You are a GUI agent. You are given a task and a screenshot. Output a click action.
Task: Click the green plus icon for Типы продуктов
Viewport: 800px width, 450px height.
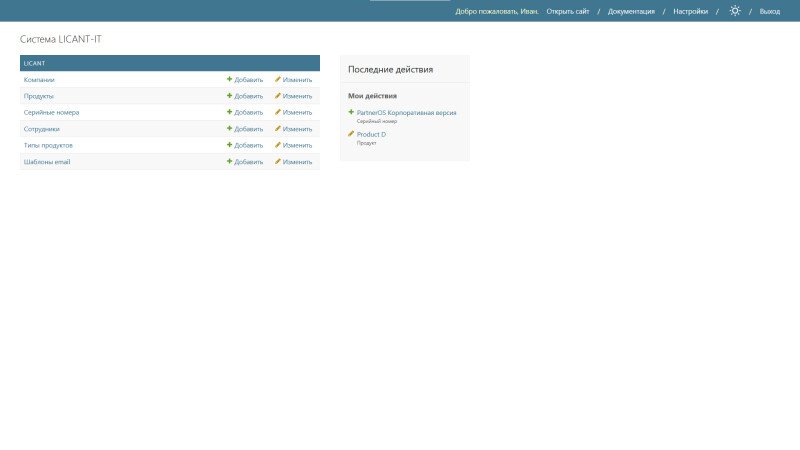coord(229,145)
